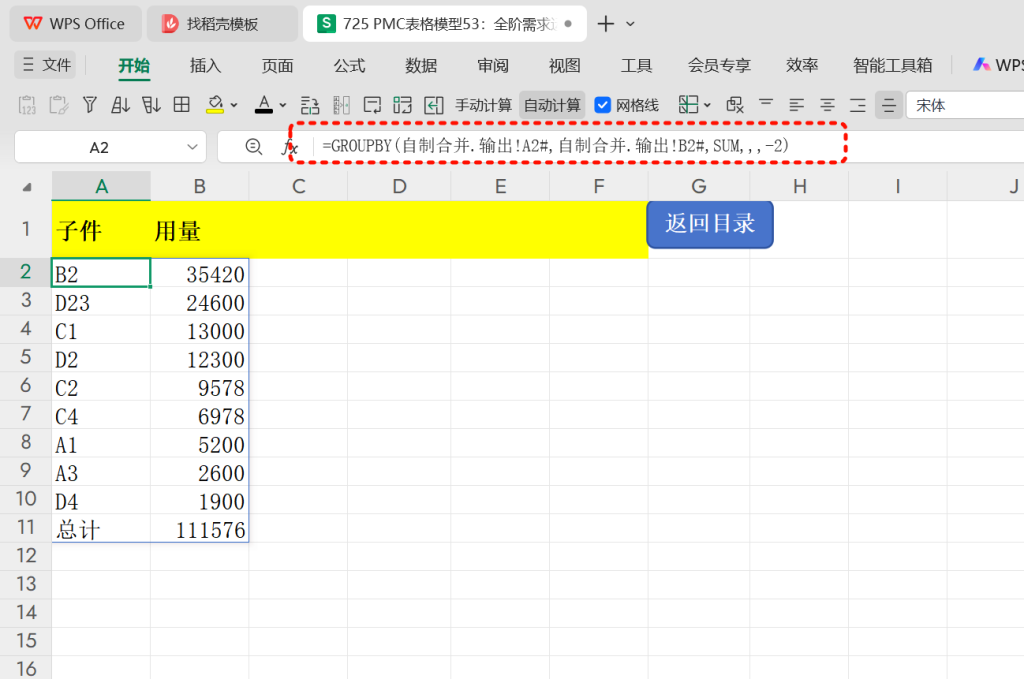Toggle the justify alignment icon
The image size is (1024, 679).
coord(889,105)
